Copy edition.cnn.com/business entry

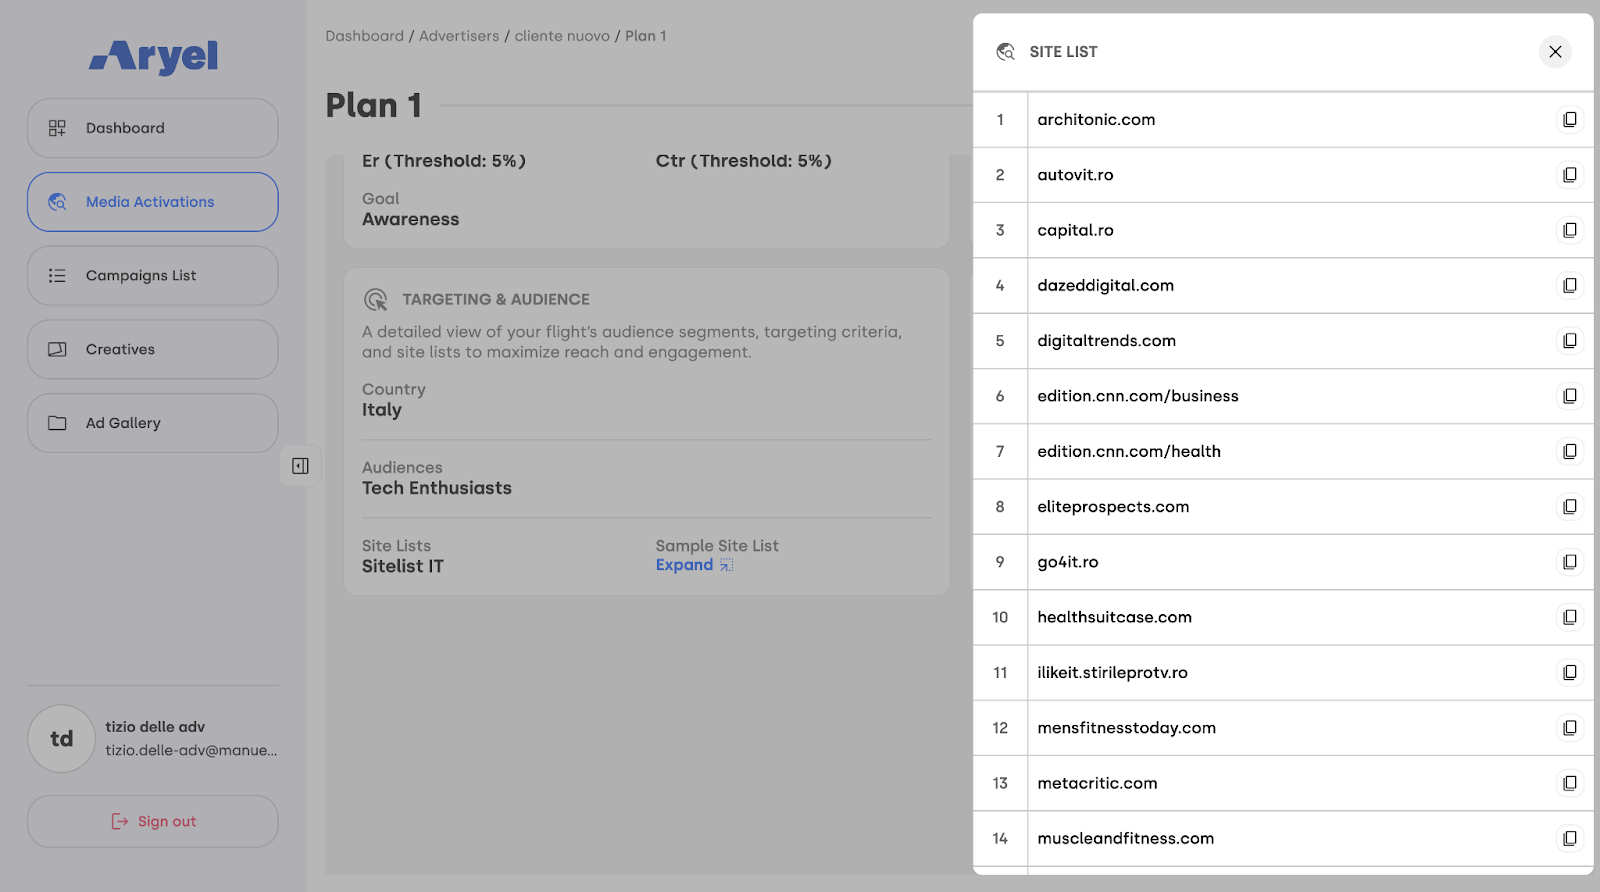tap(1570, 396)
